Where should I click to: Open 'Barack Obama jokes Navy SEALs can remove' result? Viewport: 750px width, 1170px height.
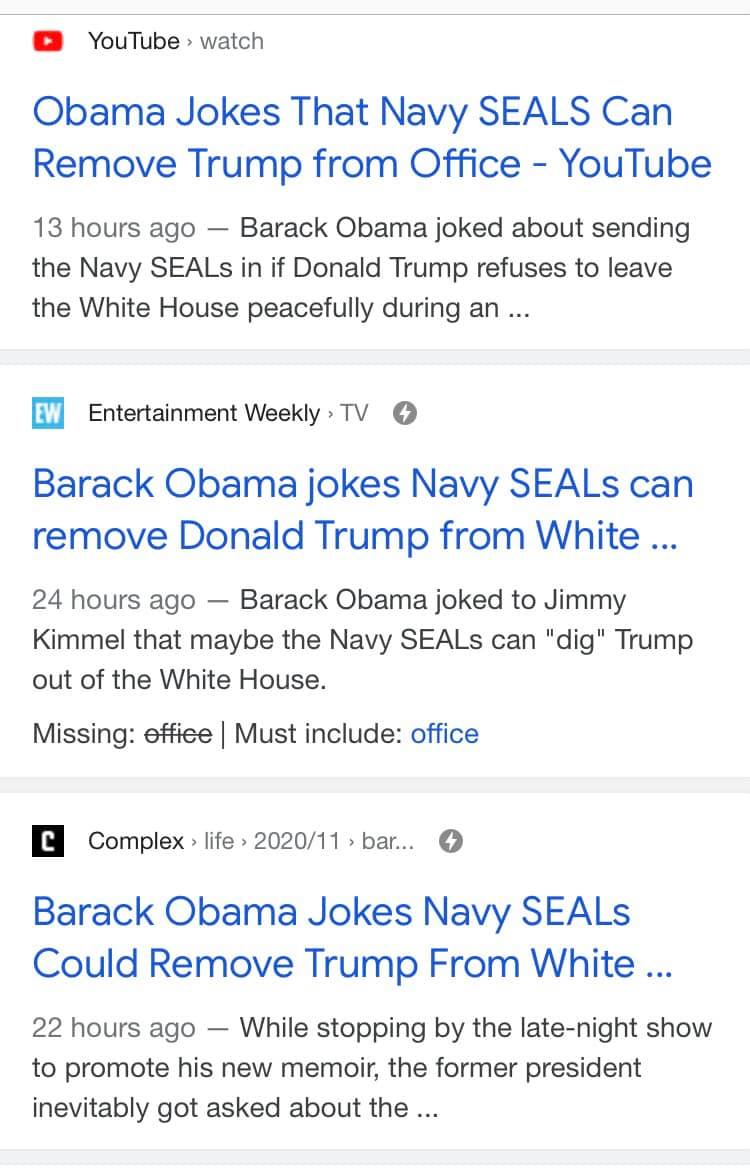[363, 510]
